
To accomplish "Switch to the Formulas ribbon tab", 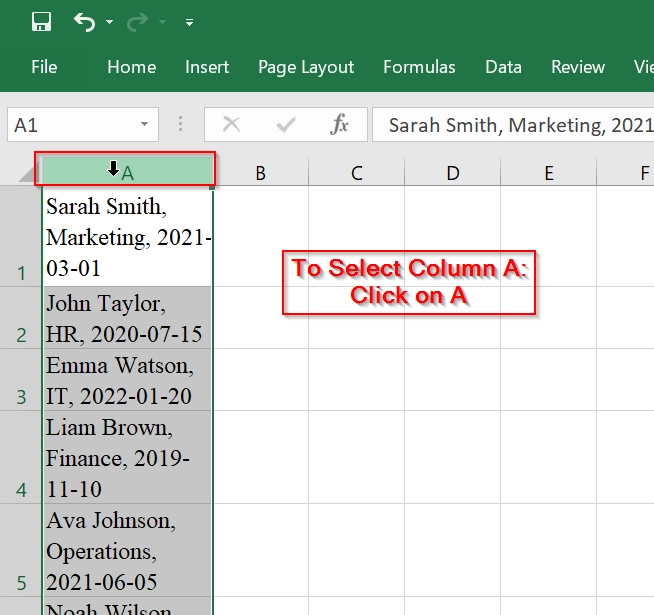I will (x=419, y=67).
